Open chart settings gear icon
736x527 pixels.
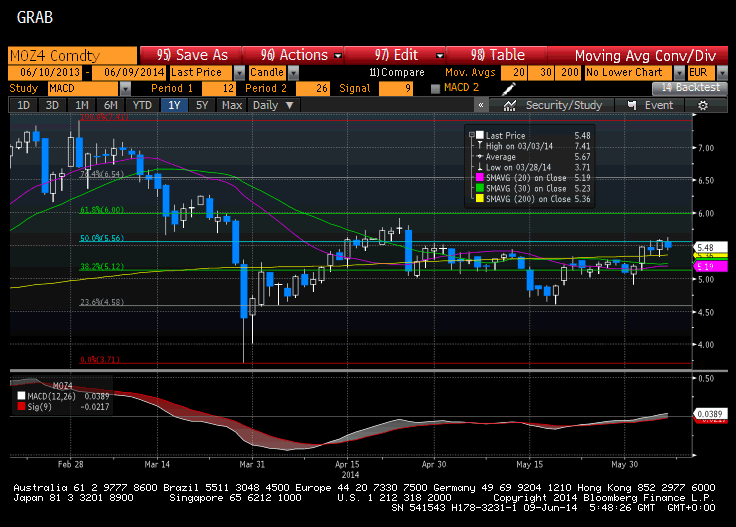[x=703, y=106]
